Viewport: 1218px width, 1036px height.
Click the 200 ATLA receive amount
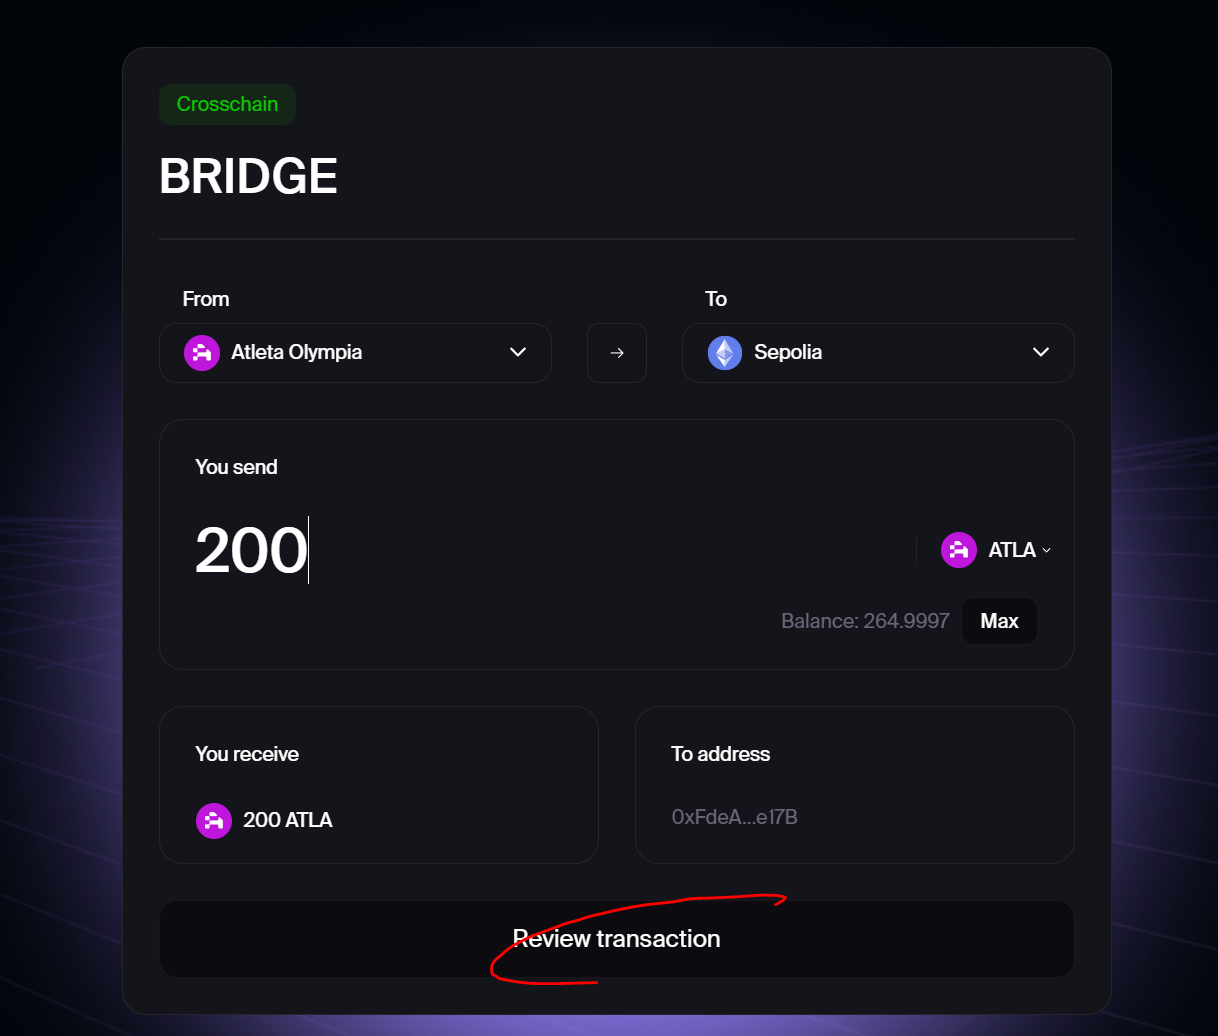pos(288,820)
